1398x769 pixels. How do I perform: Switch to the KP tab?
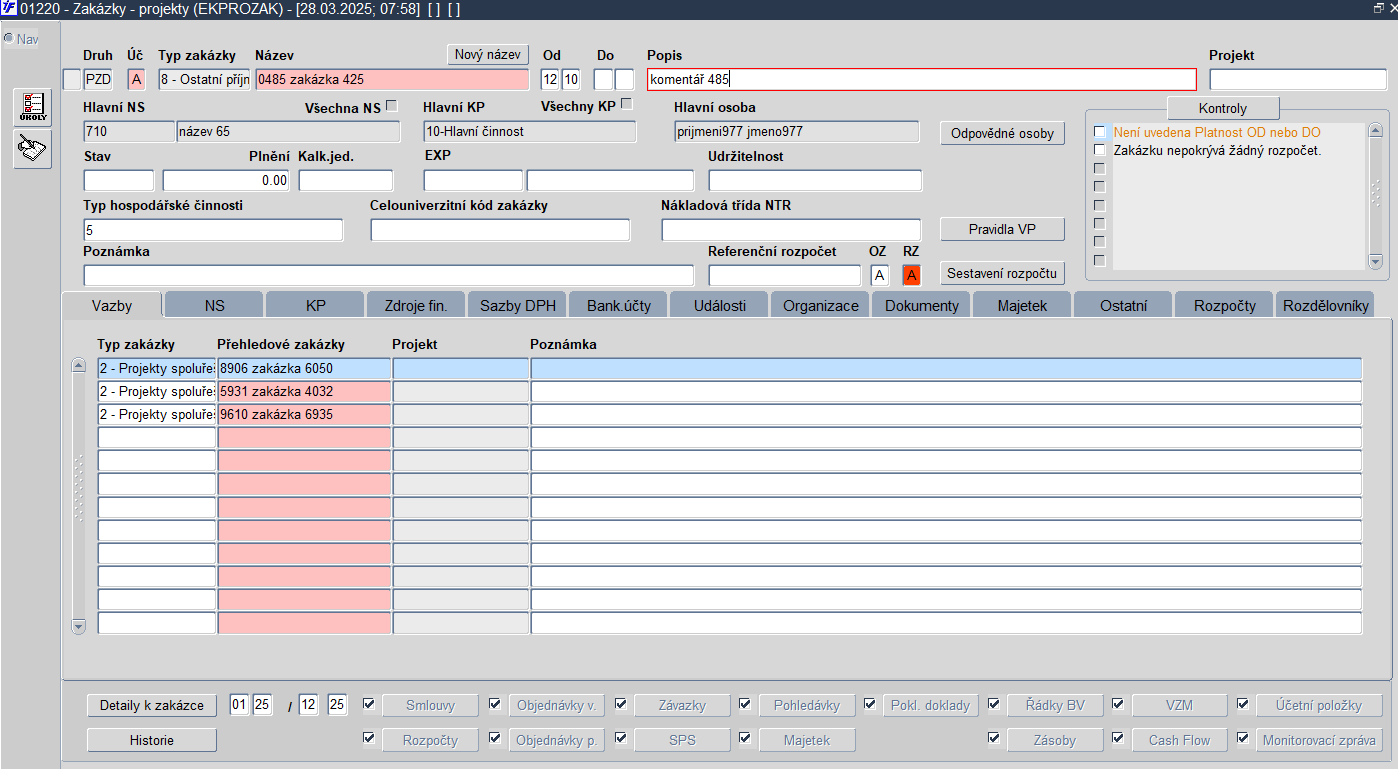[x=315, y=305]
